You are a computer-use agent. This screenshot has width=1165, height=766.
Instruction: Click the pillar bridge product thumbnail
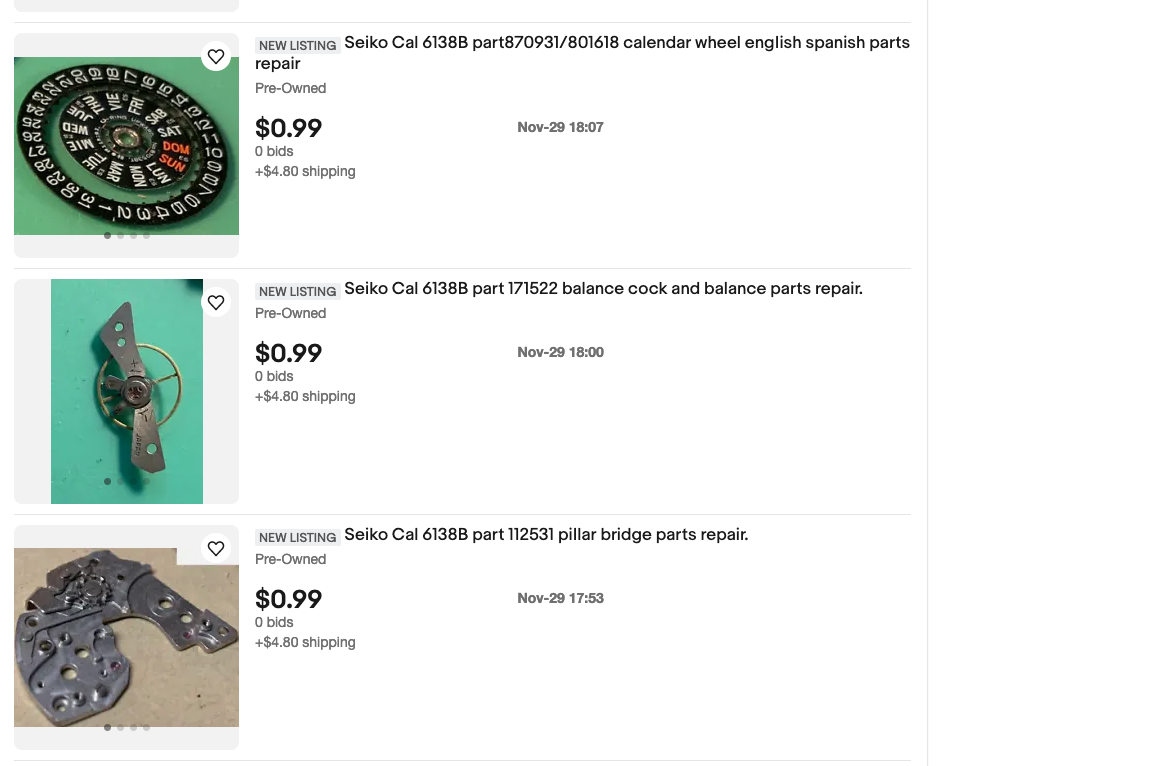[126, 637]
